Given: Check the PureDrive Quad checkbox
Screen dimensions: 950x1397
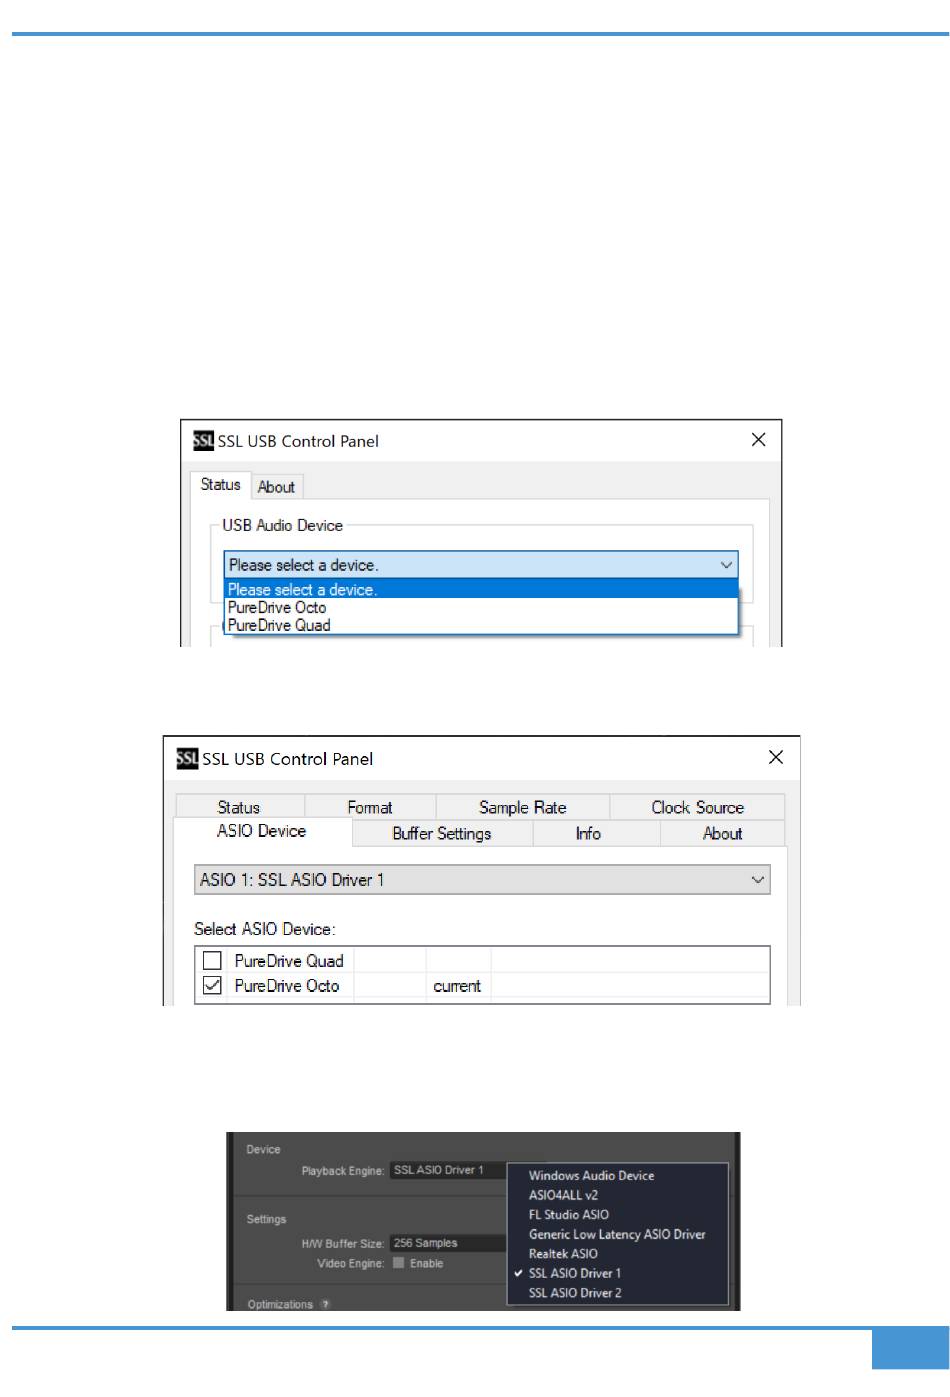Looking at the screenshot, I should 212,961.
